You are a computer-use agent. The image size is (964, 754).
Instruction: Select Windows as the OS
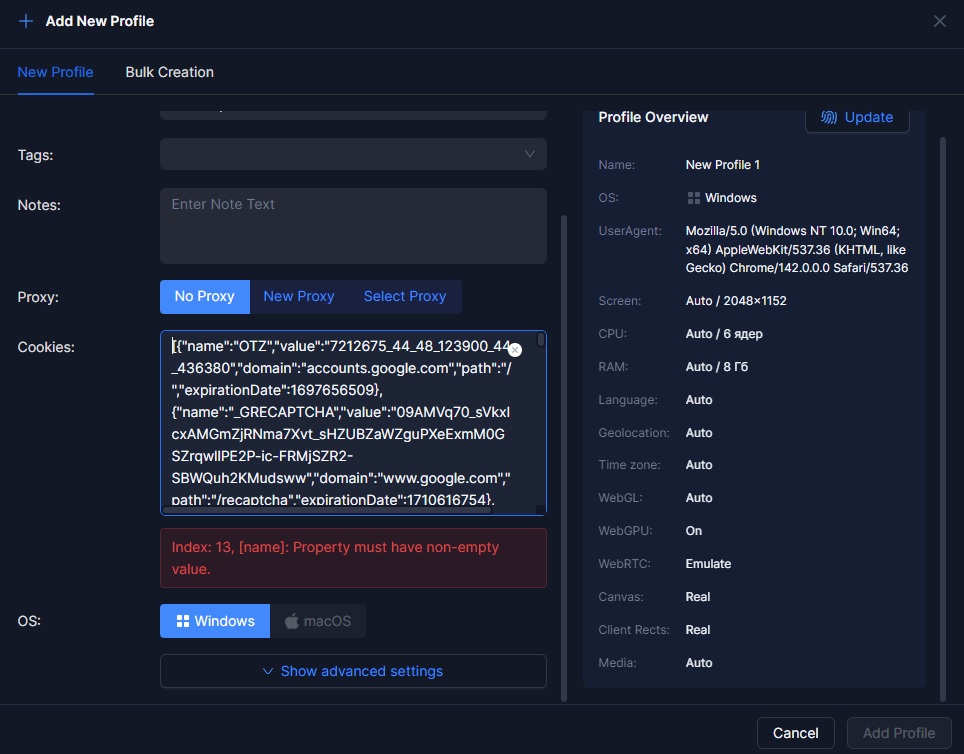tap(215, 621)
